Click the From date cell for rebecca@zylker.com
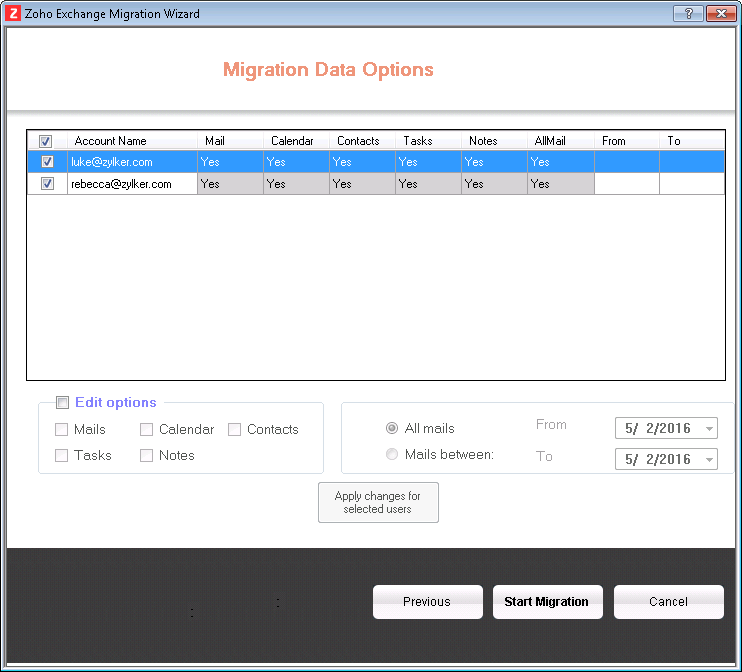This screenshot has width=742, height=672. (x=626, y=184)
